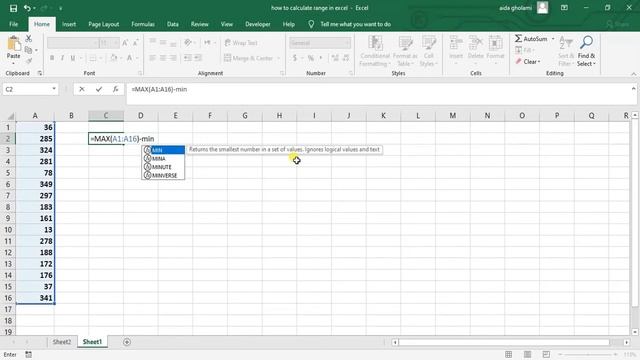This screenshot has height=360, width=640.
Task: Open Find & Select magnifier
Action: (x=587, y=42)
